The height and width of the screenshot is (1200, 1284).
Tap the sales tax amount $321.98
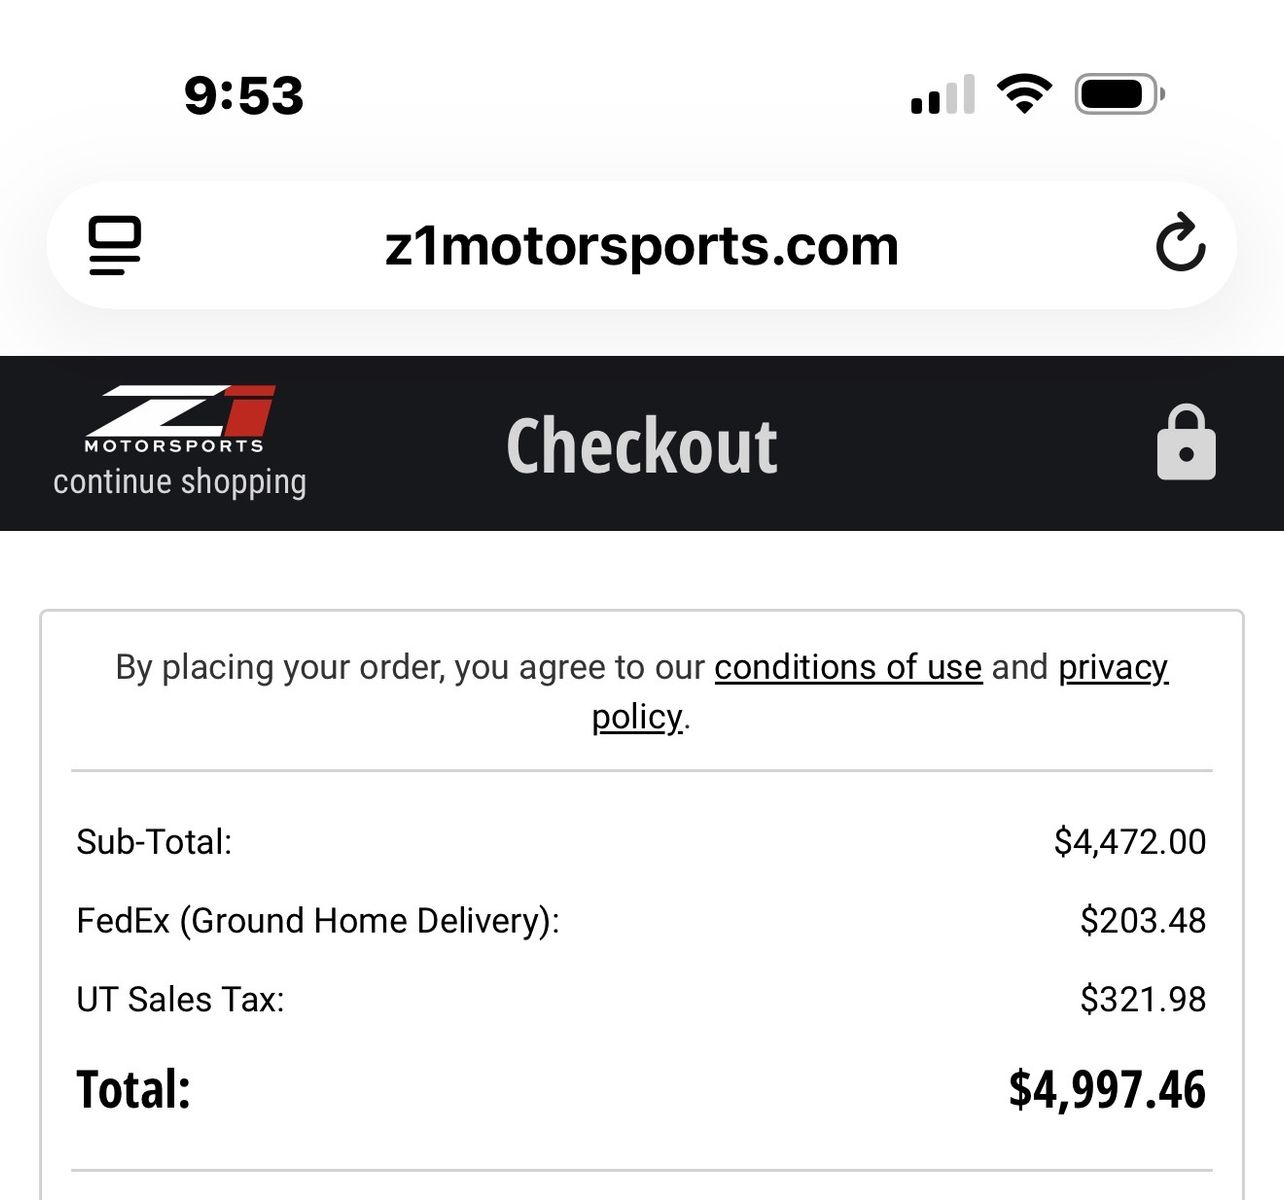(1143, 1000)
